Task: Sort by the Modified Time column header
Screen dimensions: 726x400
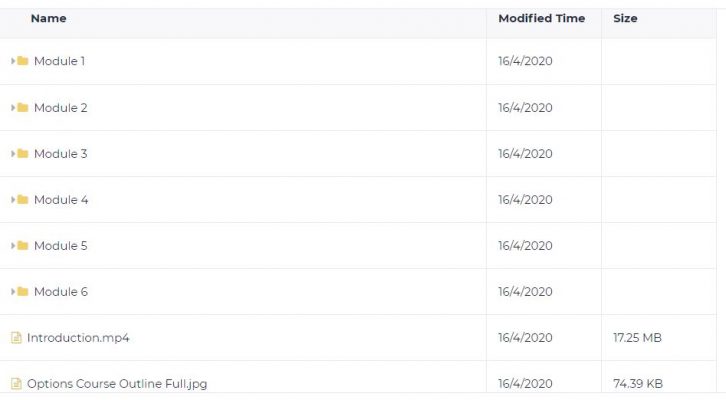Action: 542,19
